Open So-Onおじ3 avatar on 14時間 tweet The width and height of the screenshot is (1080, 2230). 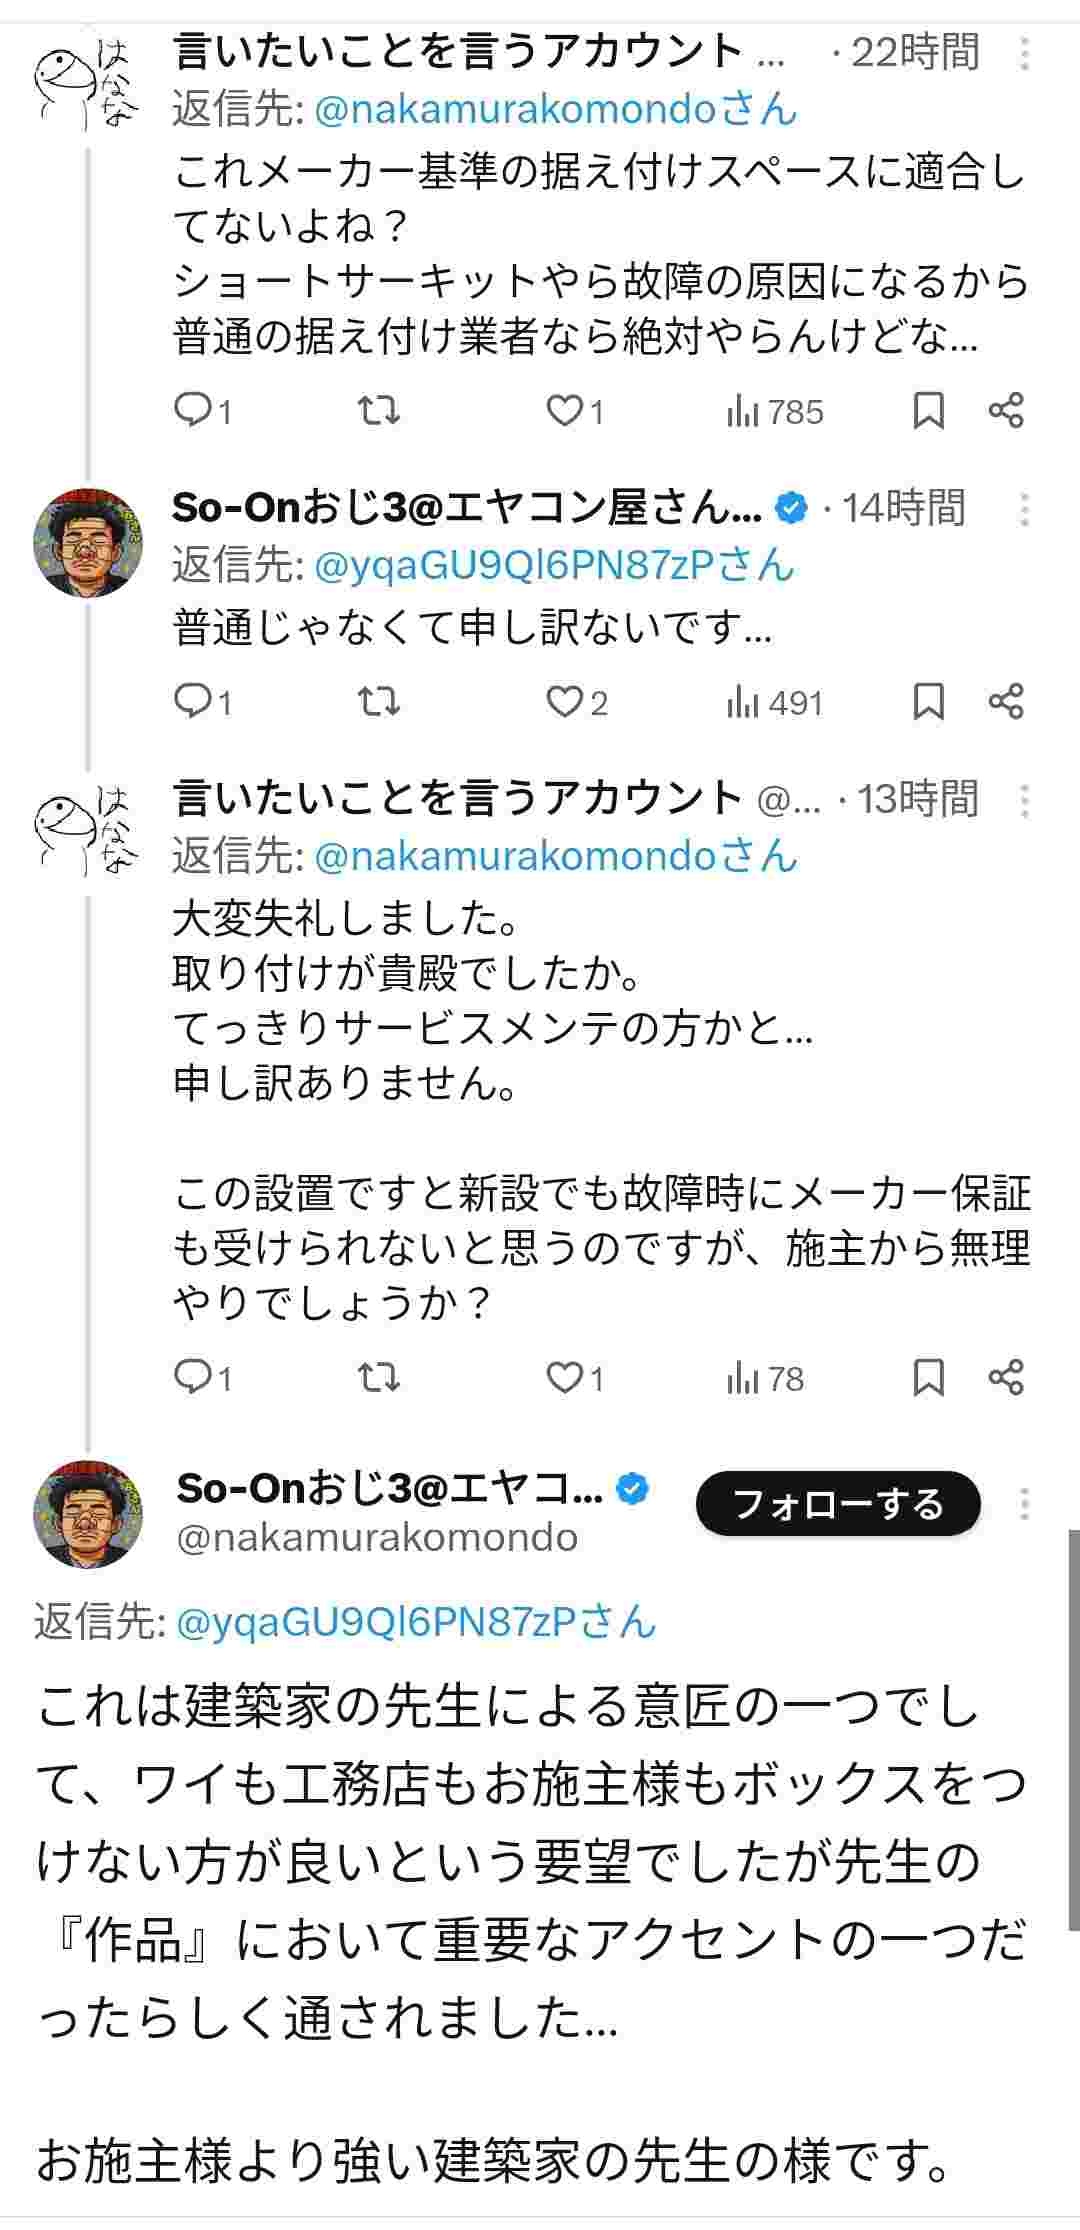88,543
